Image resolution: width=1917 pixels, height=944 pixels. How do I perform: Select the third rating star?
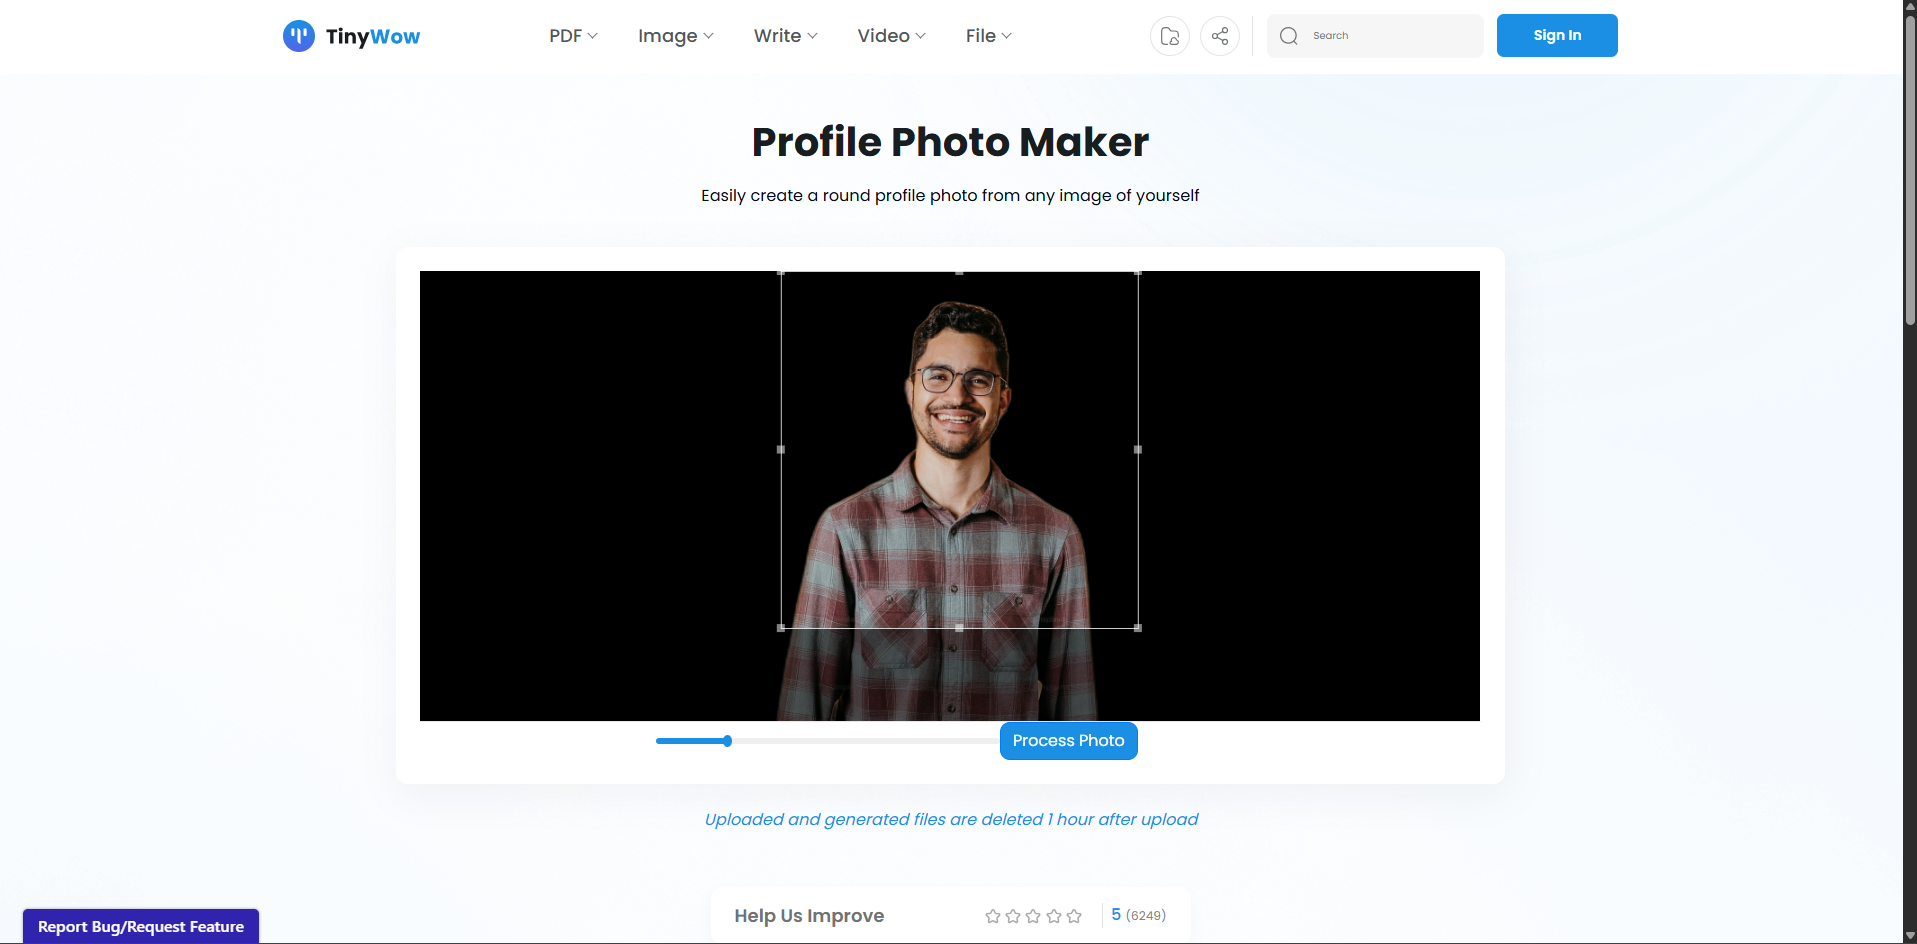click(x=1033, y=915)
